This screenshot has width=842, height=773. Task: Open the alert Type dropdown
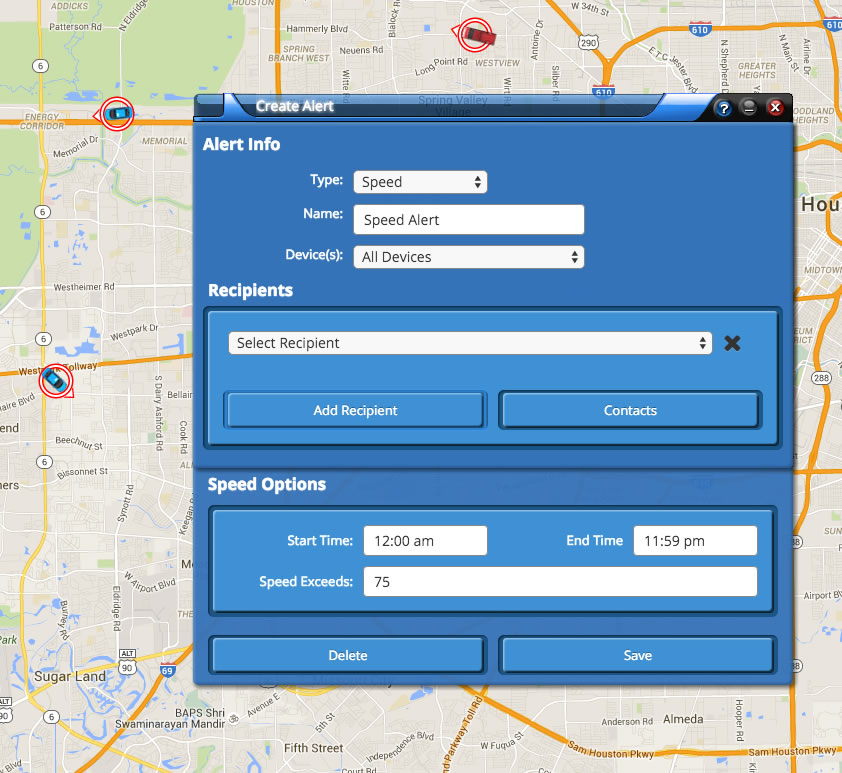(420, 182)
